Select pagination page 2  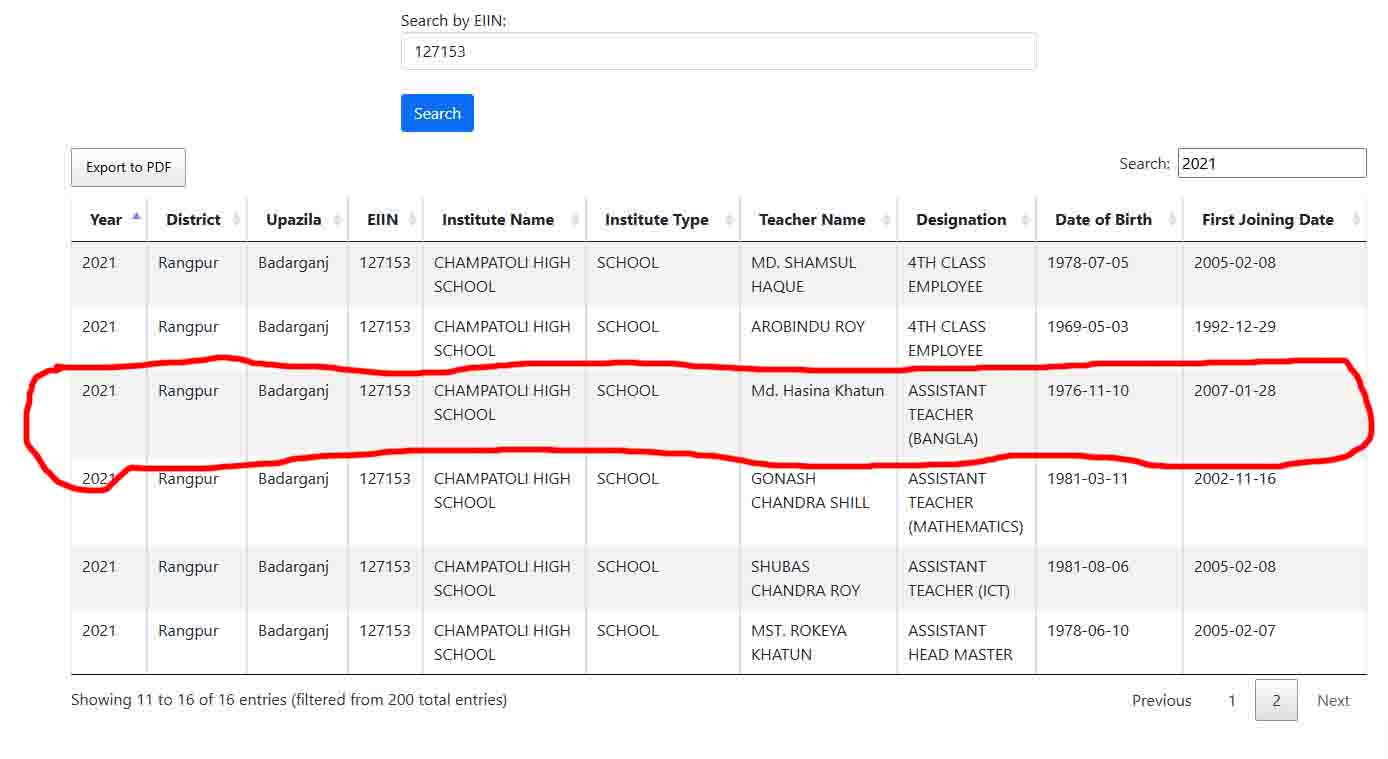point(1276,700)
